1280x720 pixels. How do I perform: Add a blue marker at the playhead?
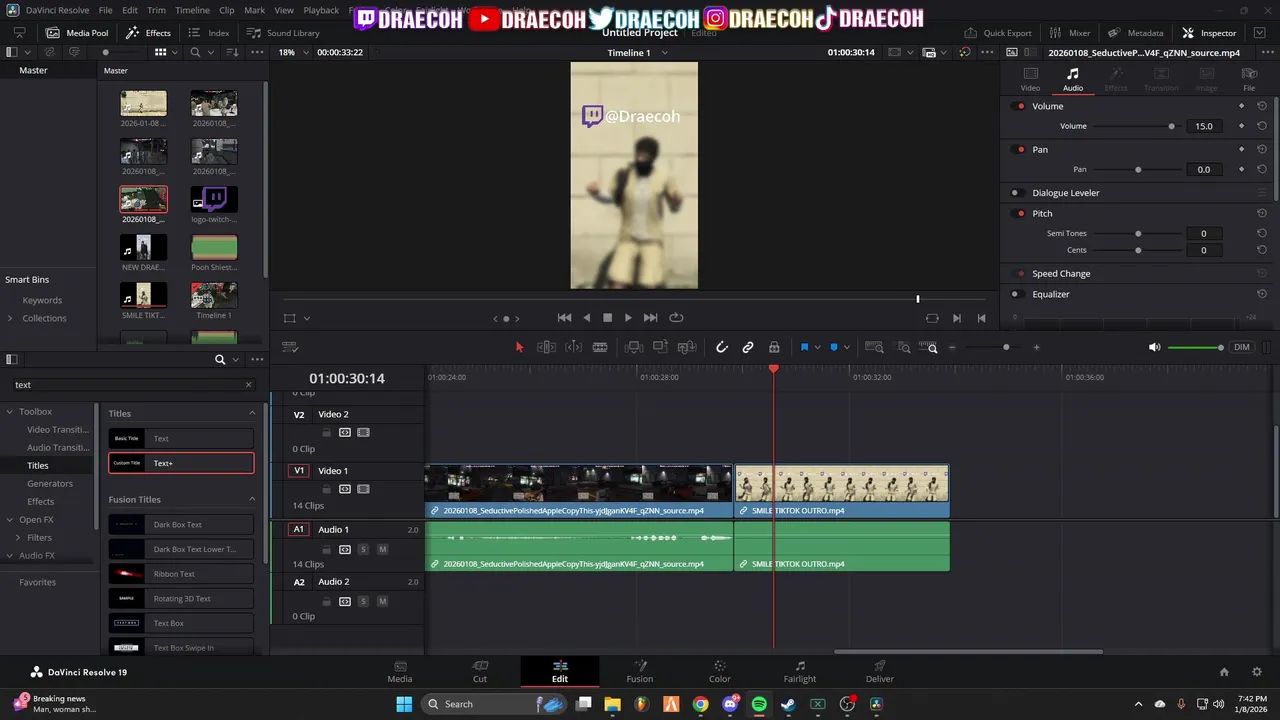pos(834,347)
